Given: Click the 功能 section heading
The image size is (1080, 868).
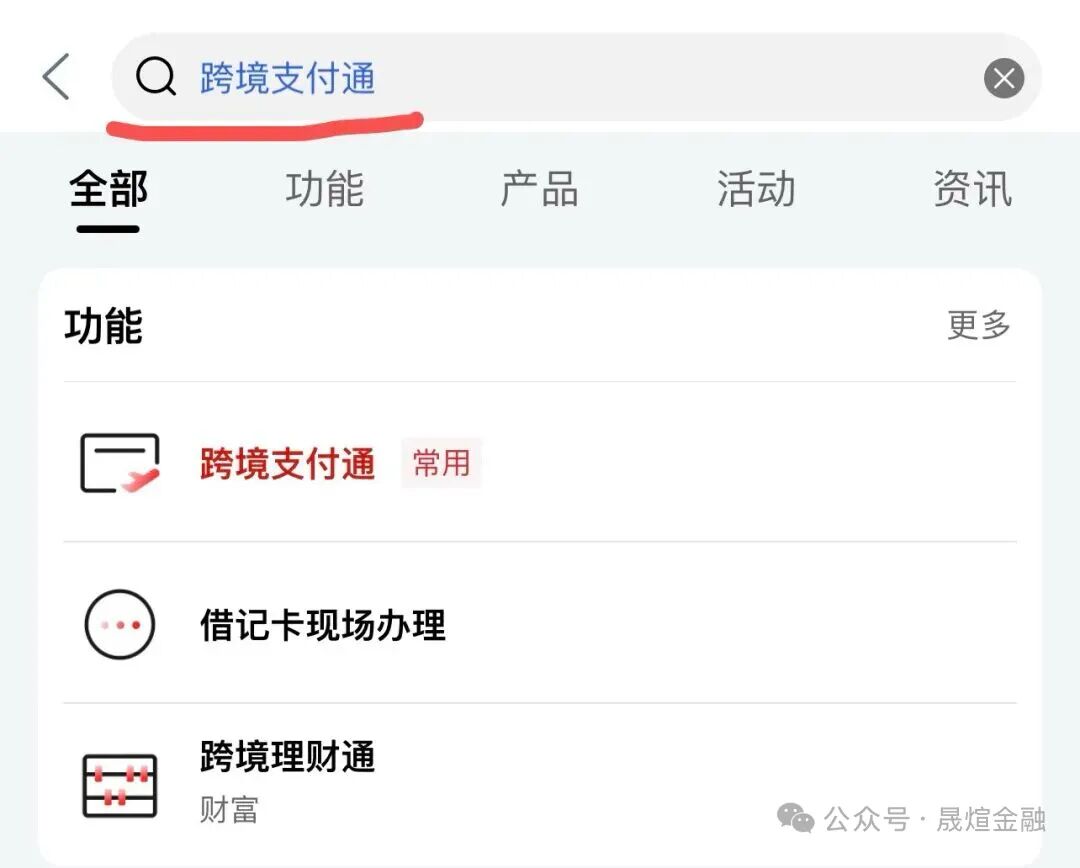Looking at the screenshot, I should (104, 327).
